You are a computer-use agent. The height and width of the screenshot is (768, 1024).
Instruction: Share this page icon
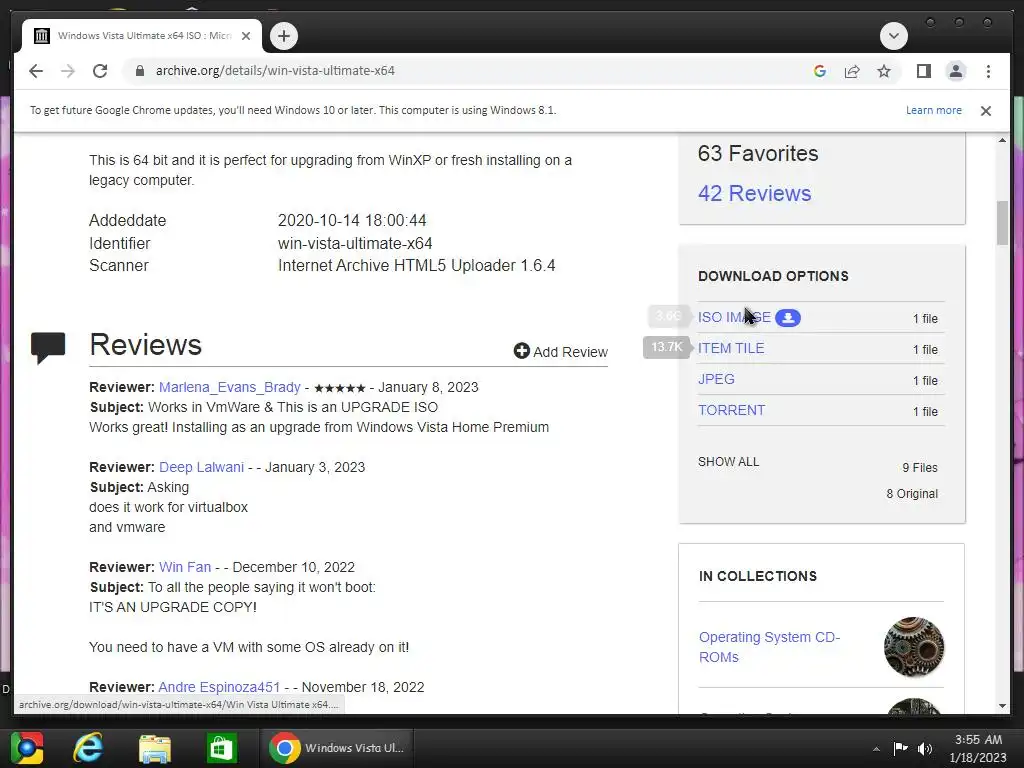(x=852, y=71)
